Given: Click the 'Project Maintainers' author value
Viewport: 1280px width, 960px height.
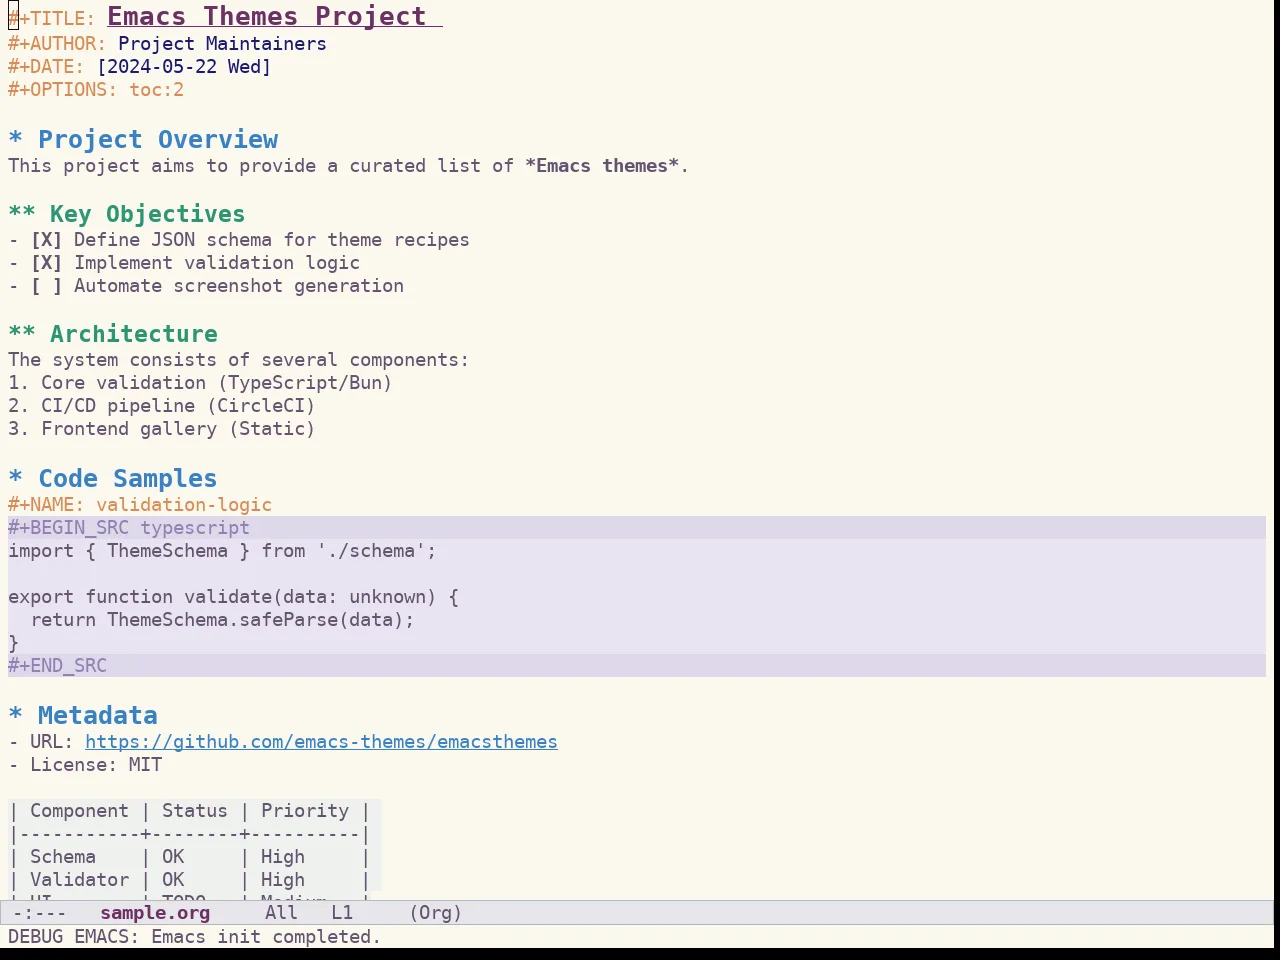Looking at the screenshot, I should pyautogui.click(x=222, y=44).
